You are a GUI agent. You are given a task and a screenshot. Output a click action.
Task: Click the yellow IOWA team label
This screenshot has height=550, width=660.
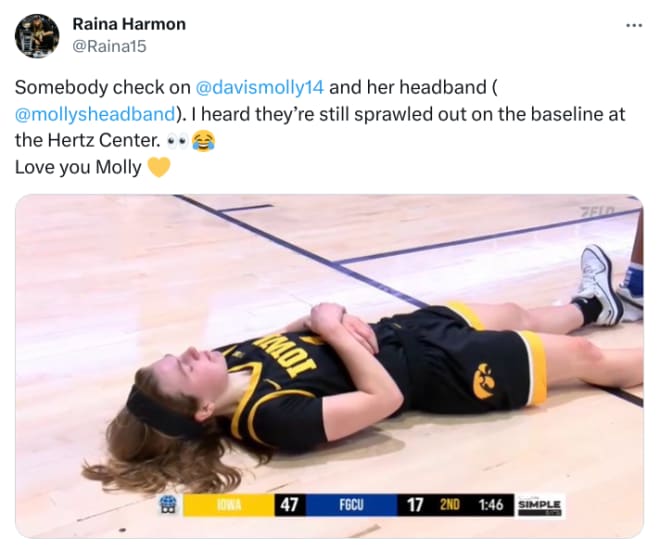coord(229,505)
